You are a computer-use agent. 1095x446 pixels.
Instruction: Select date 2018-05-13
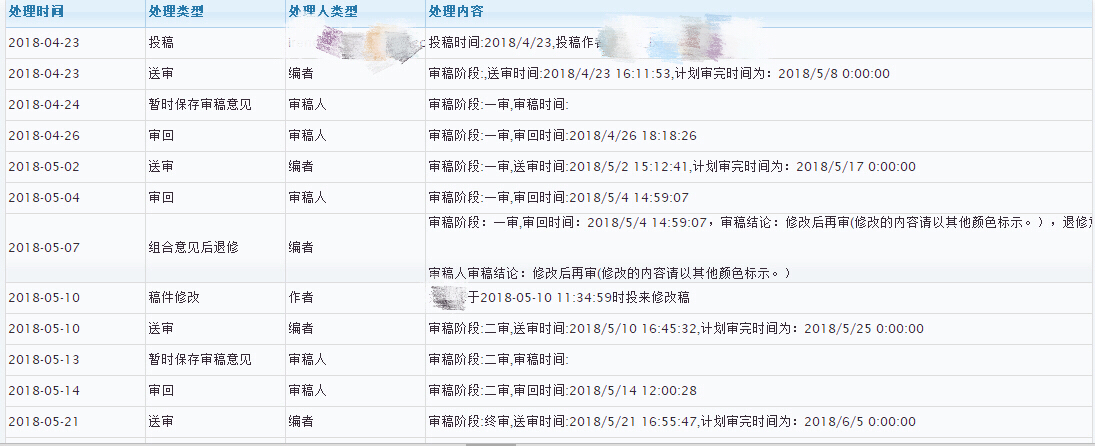(x=44, y=359)
